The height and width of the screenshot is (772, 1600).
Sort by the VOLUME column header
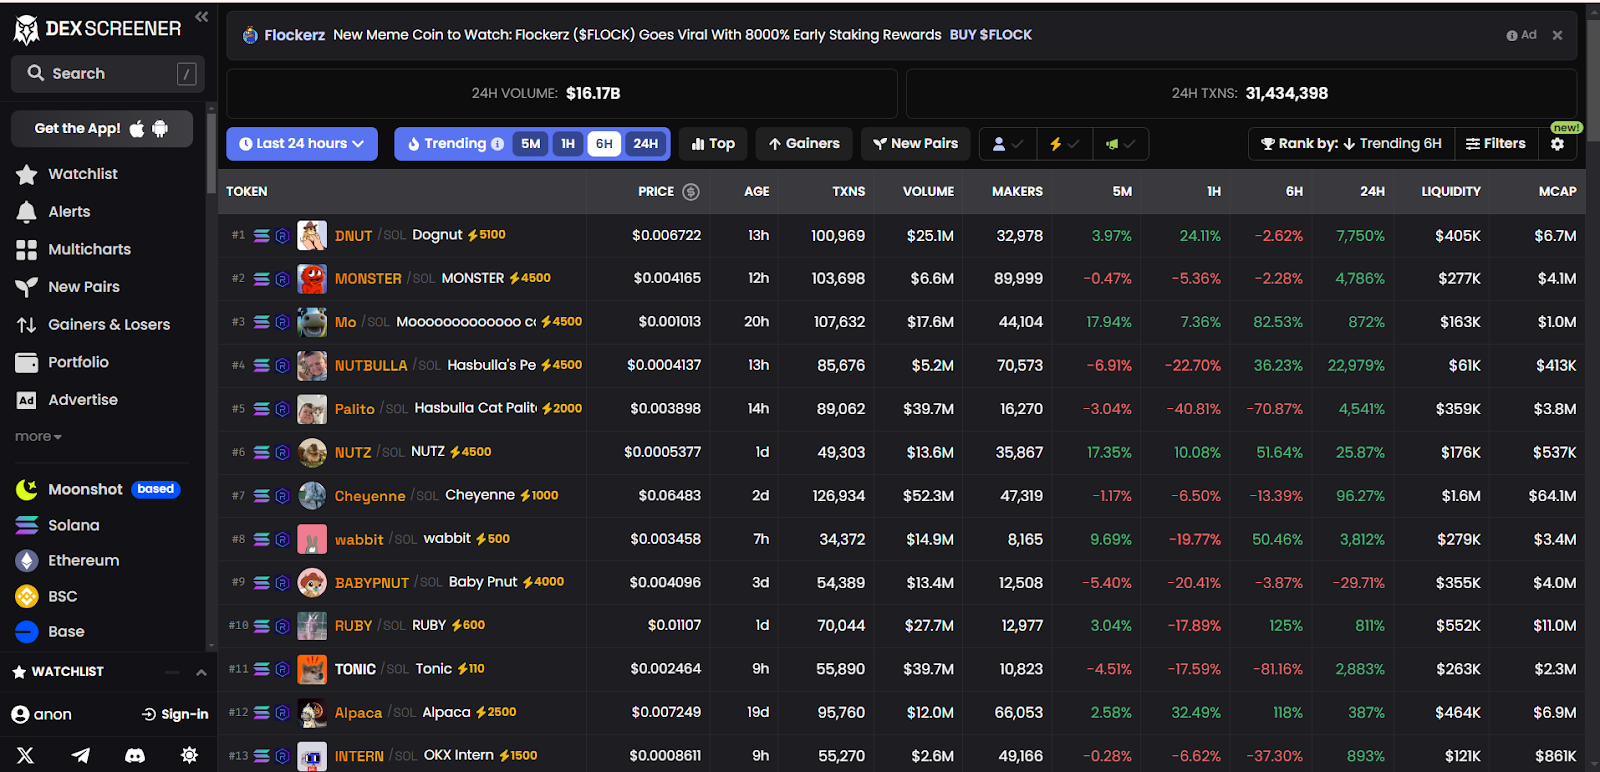pos(928,192)
